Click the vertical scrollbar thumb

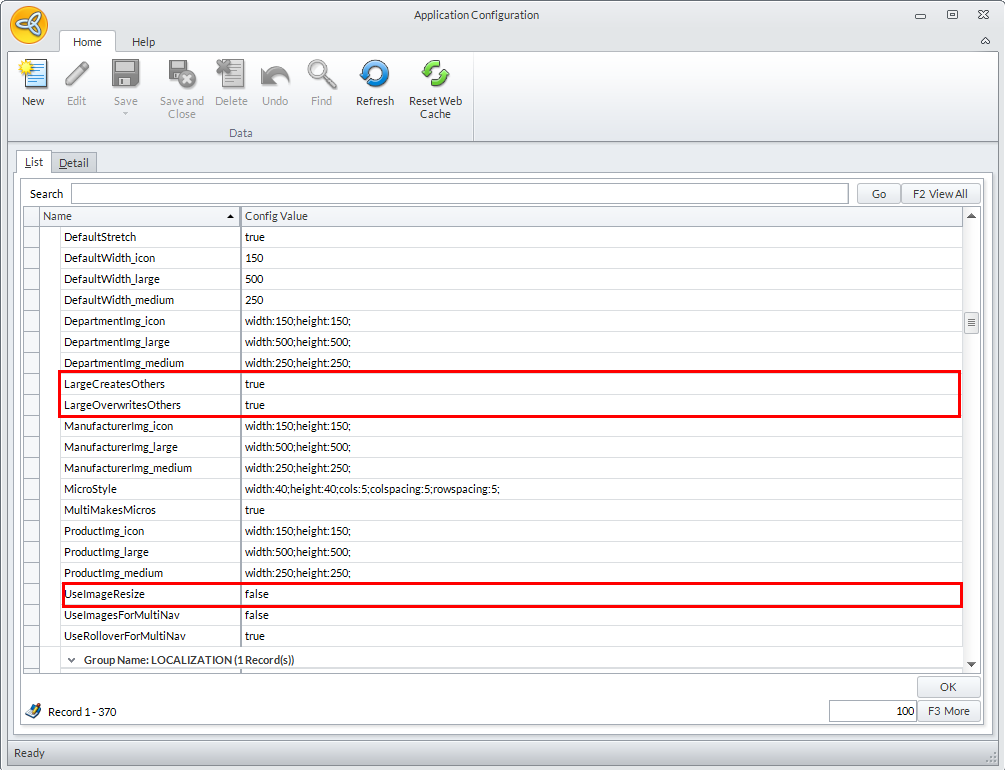pyautogui.click(x=970, y=323)
